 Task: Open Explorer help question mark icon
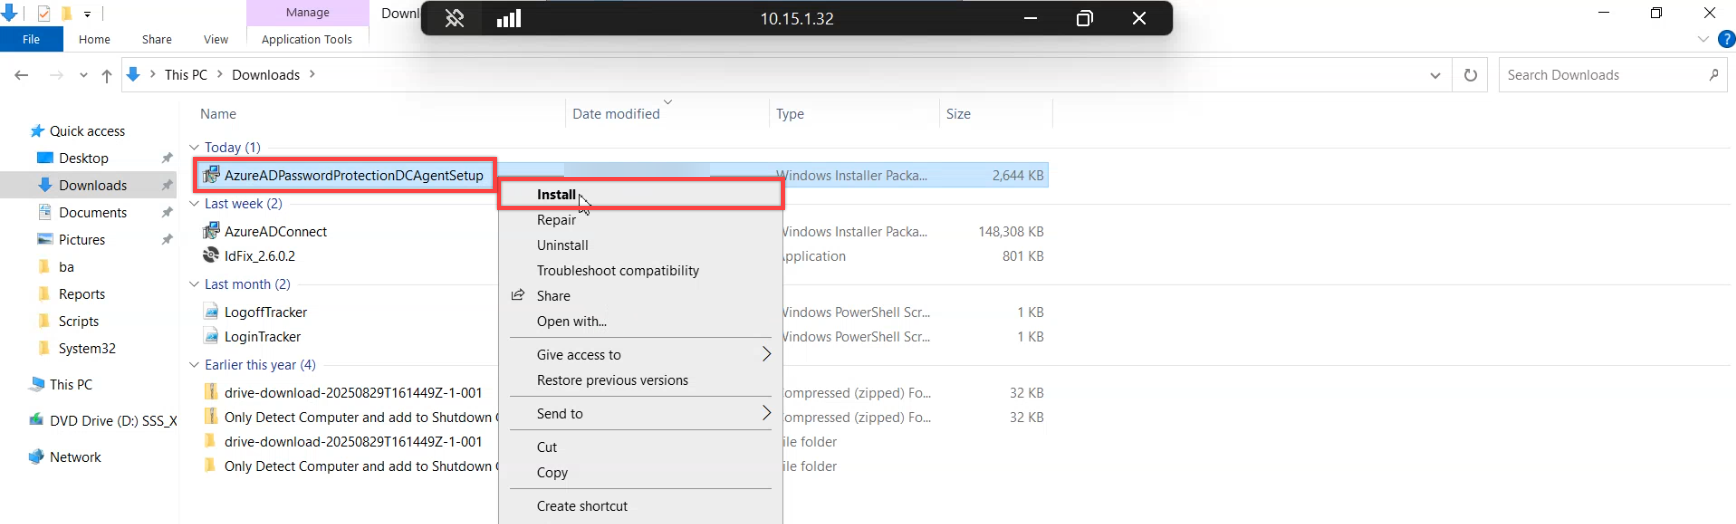coord(1726,40)
